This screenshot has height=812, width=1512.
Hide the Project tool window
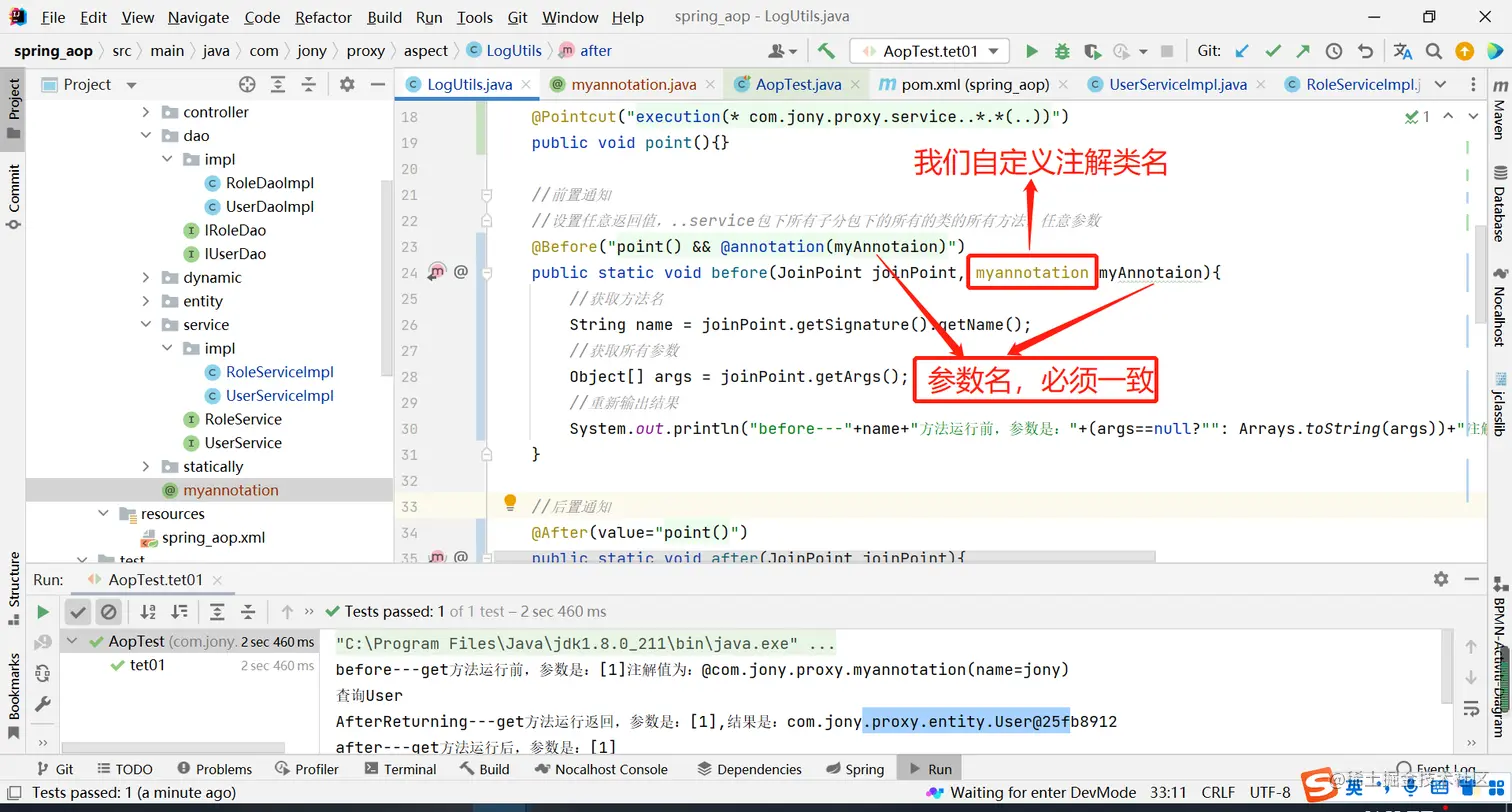(378, 85)
